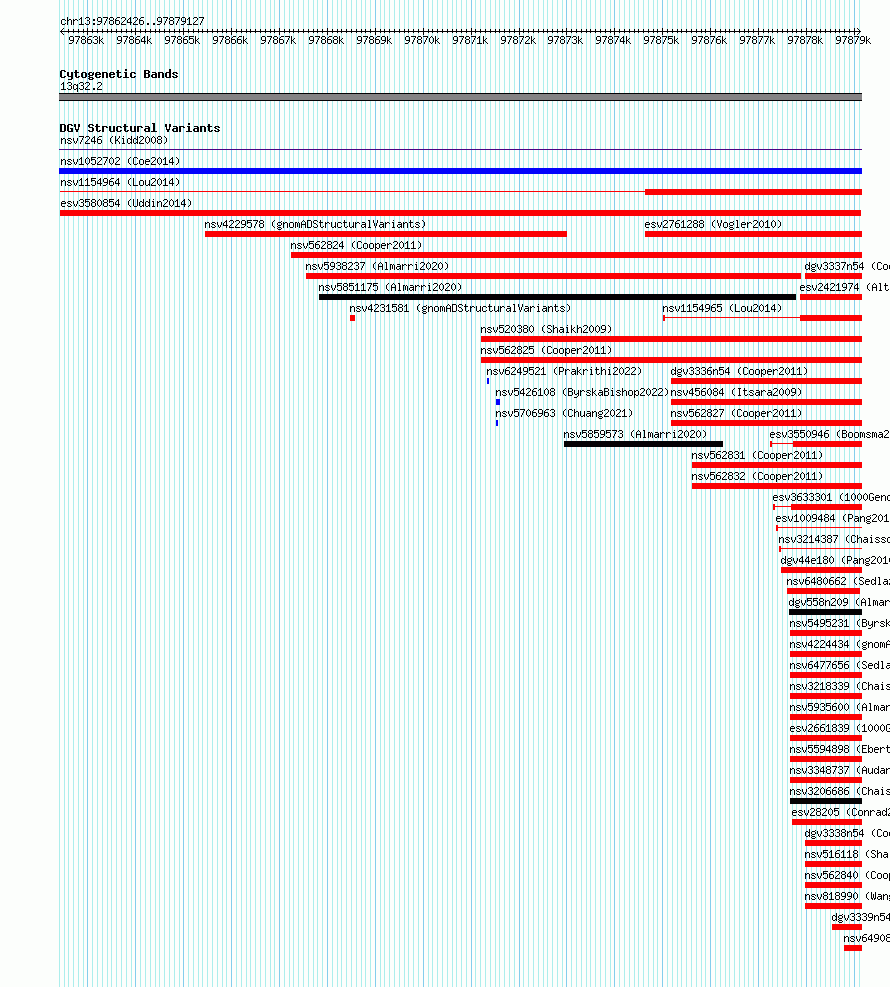The image size is (890, 987).
Task: Select the blue nsv1052702 (Coe2014) bar
Action: tap(461, 171)
